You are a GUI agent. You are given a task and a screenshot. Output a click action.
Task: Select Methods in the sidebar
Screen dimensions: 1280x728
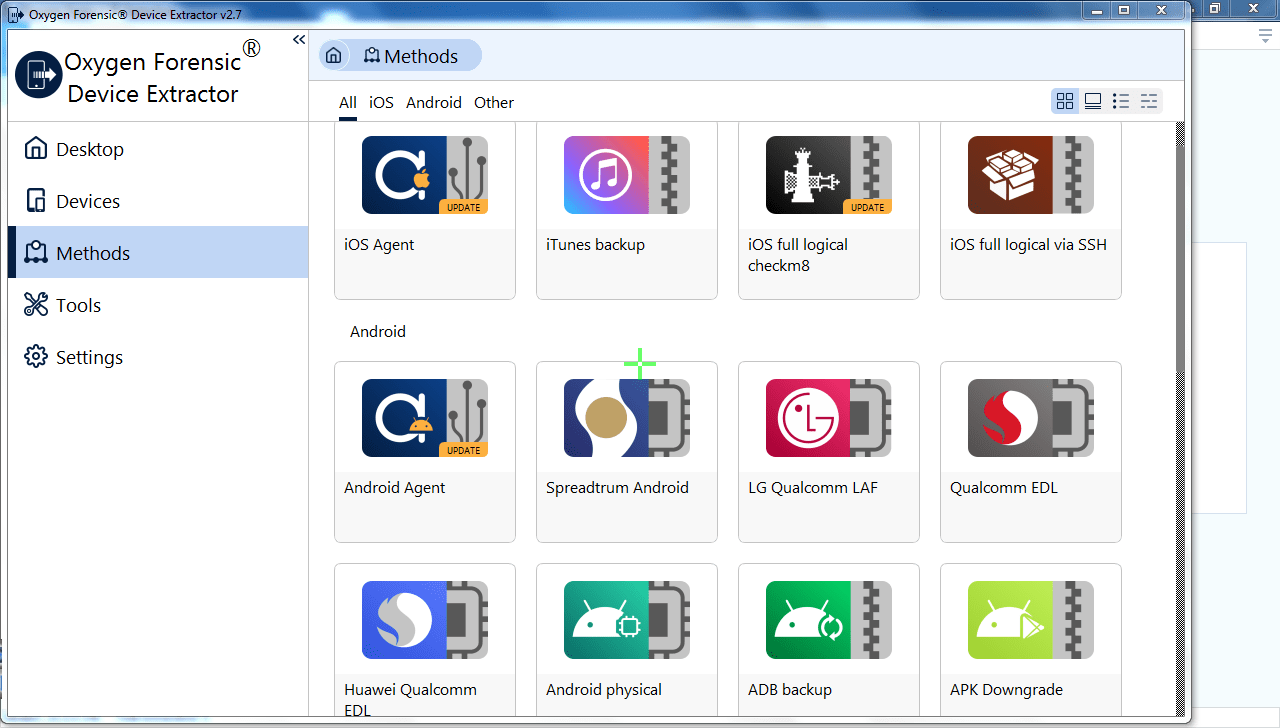coord(158,253)
